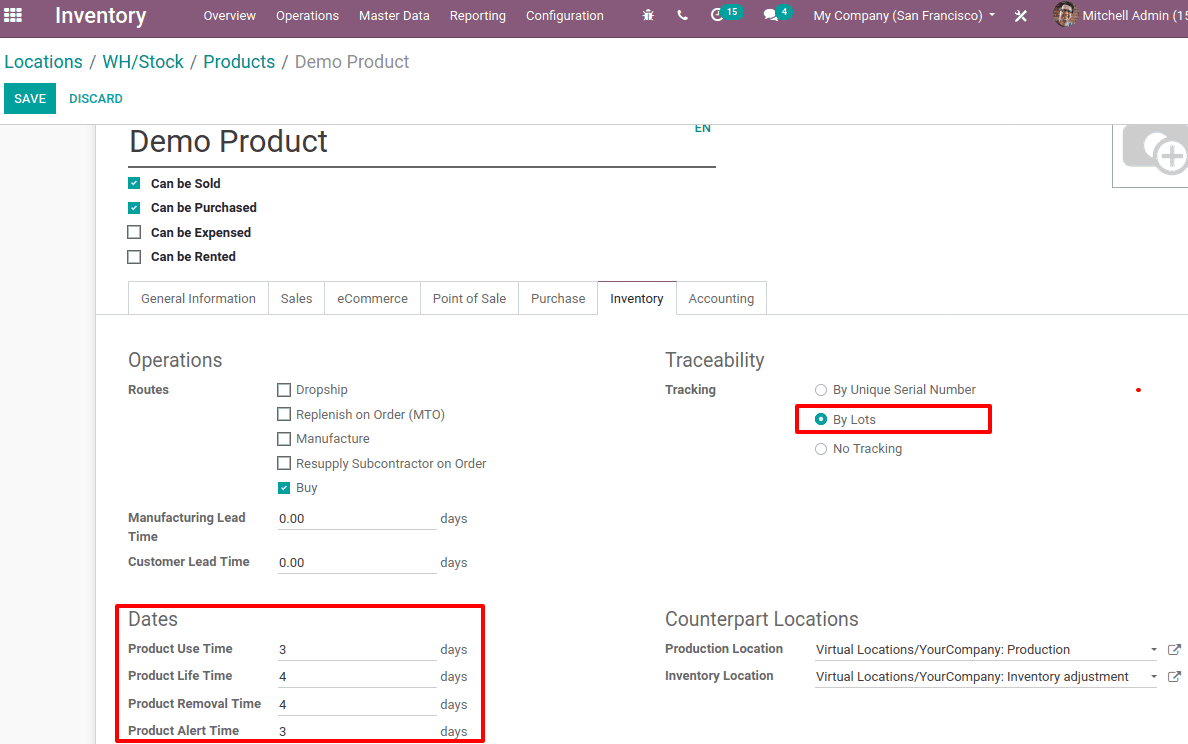Select By Lots tracking option
This screenshot has height=744, width=1188.
821,419
